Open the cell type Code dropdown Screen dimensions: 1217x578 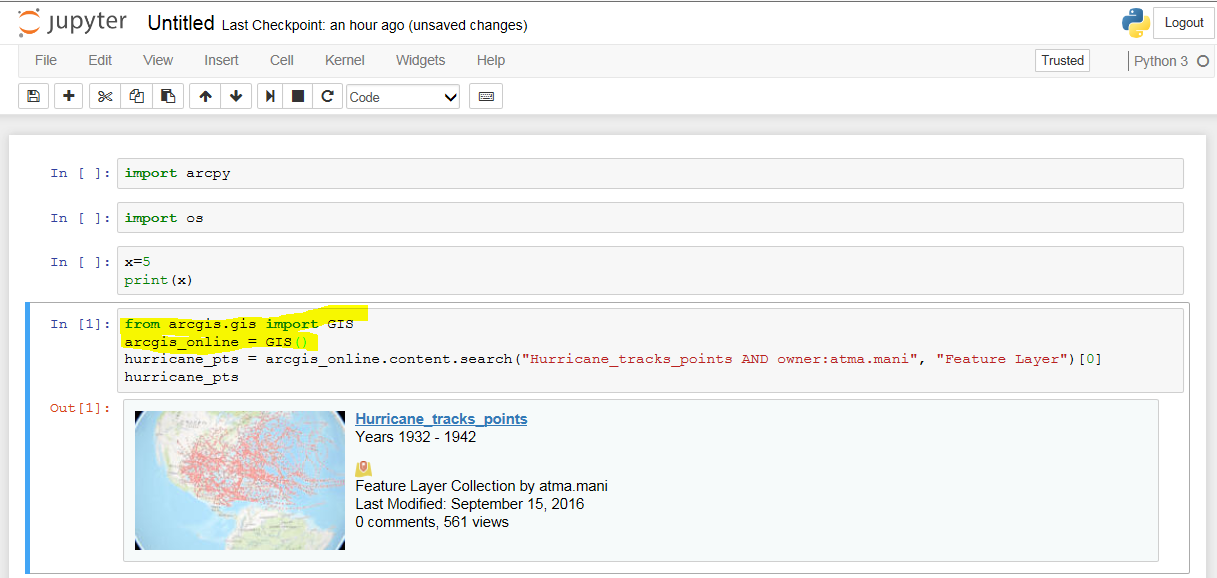pos(403,97)
